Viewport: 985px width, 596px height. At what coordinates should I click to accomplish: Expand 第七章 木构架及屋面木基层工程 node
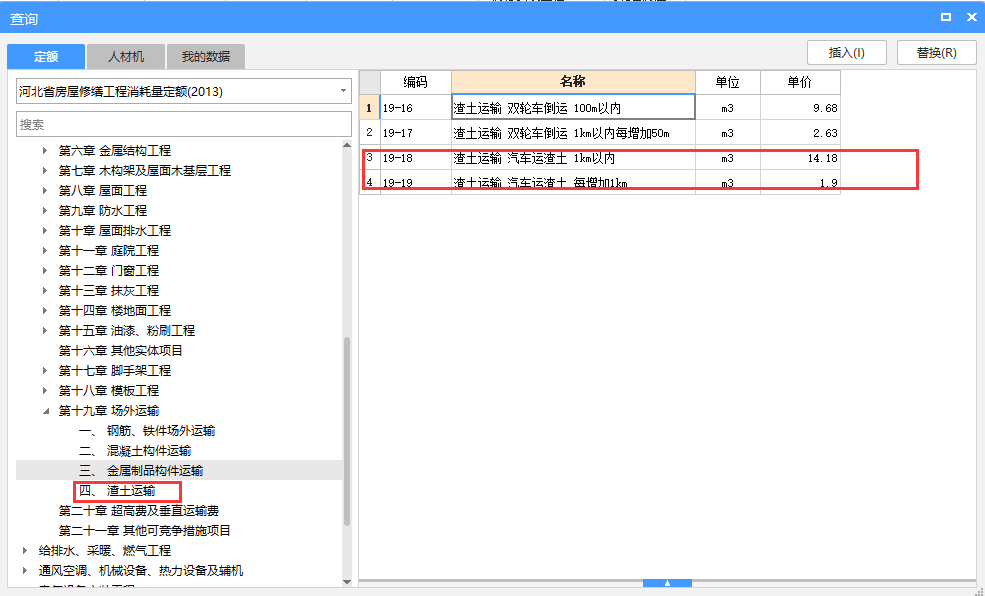(45, 171)
